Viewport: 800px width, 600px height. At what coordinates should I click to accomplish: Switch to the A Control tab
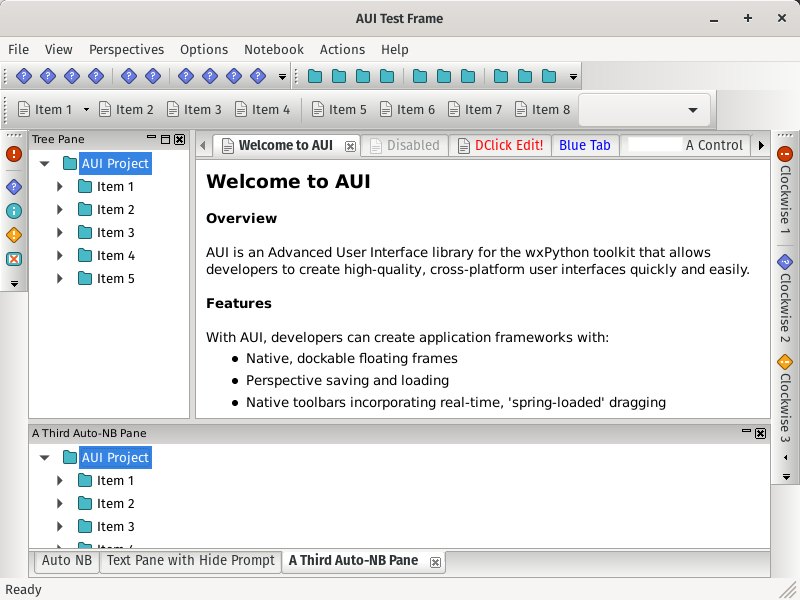pos(685,145)
